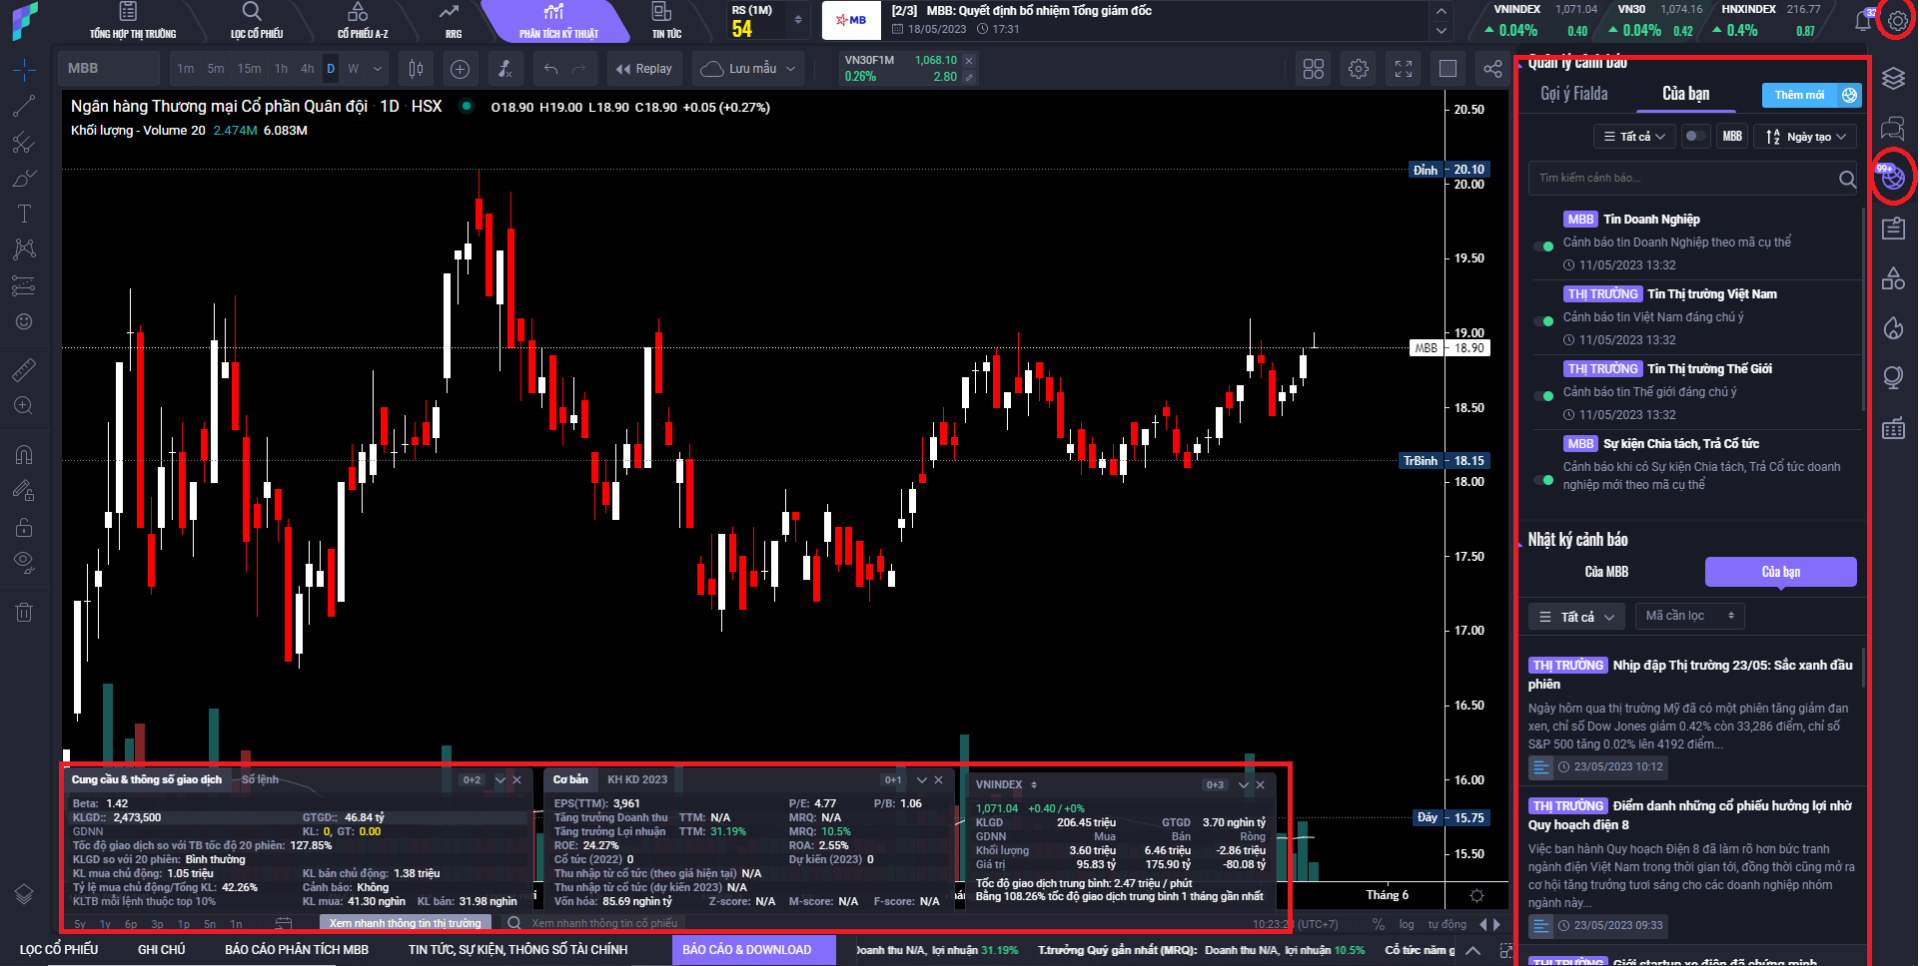This screenshot has width=1920, height=966.
Task: Open the Ngày tạo sort dropdown
Action: [1806, 137]
